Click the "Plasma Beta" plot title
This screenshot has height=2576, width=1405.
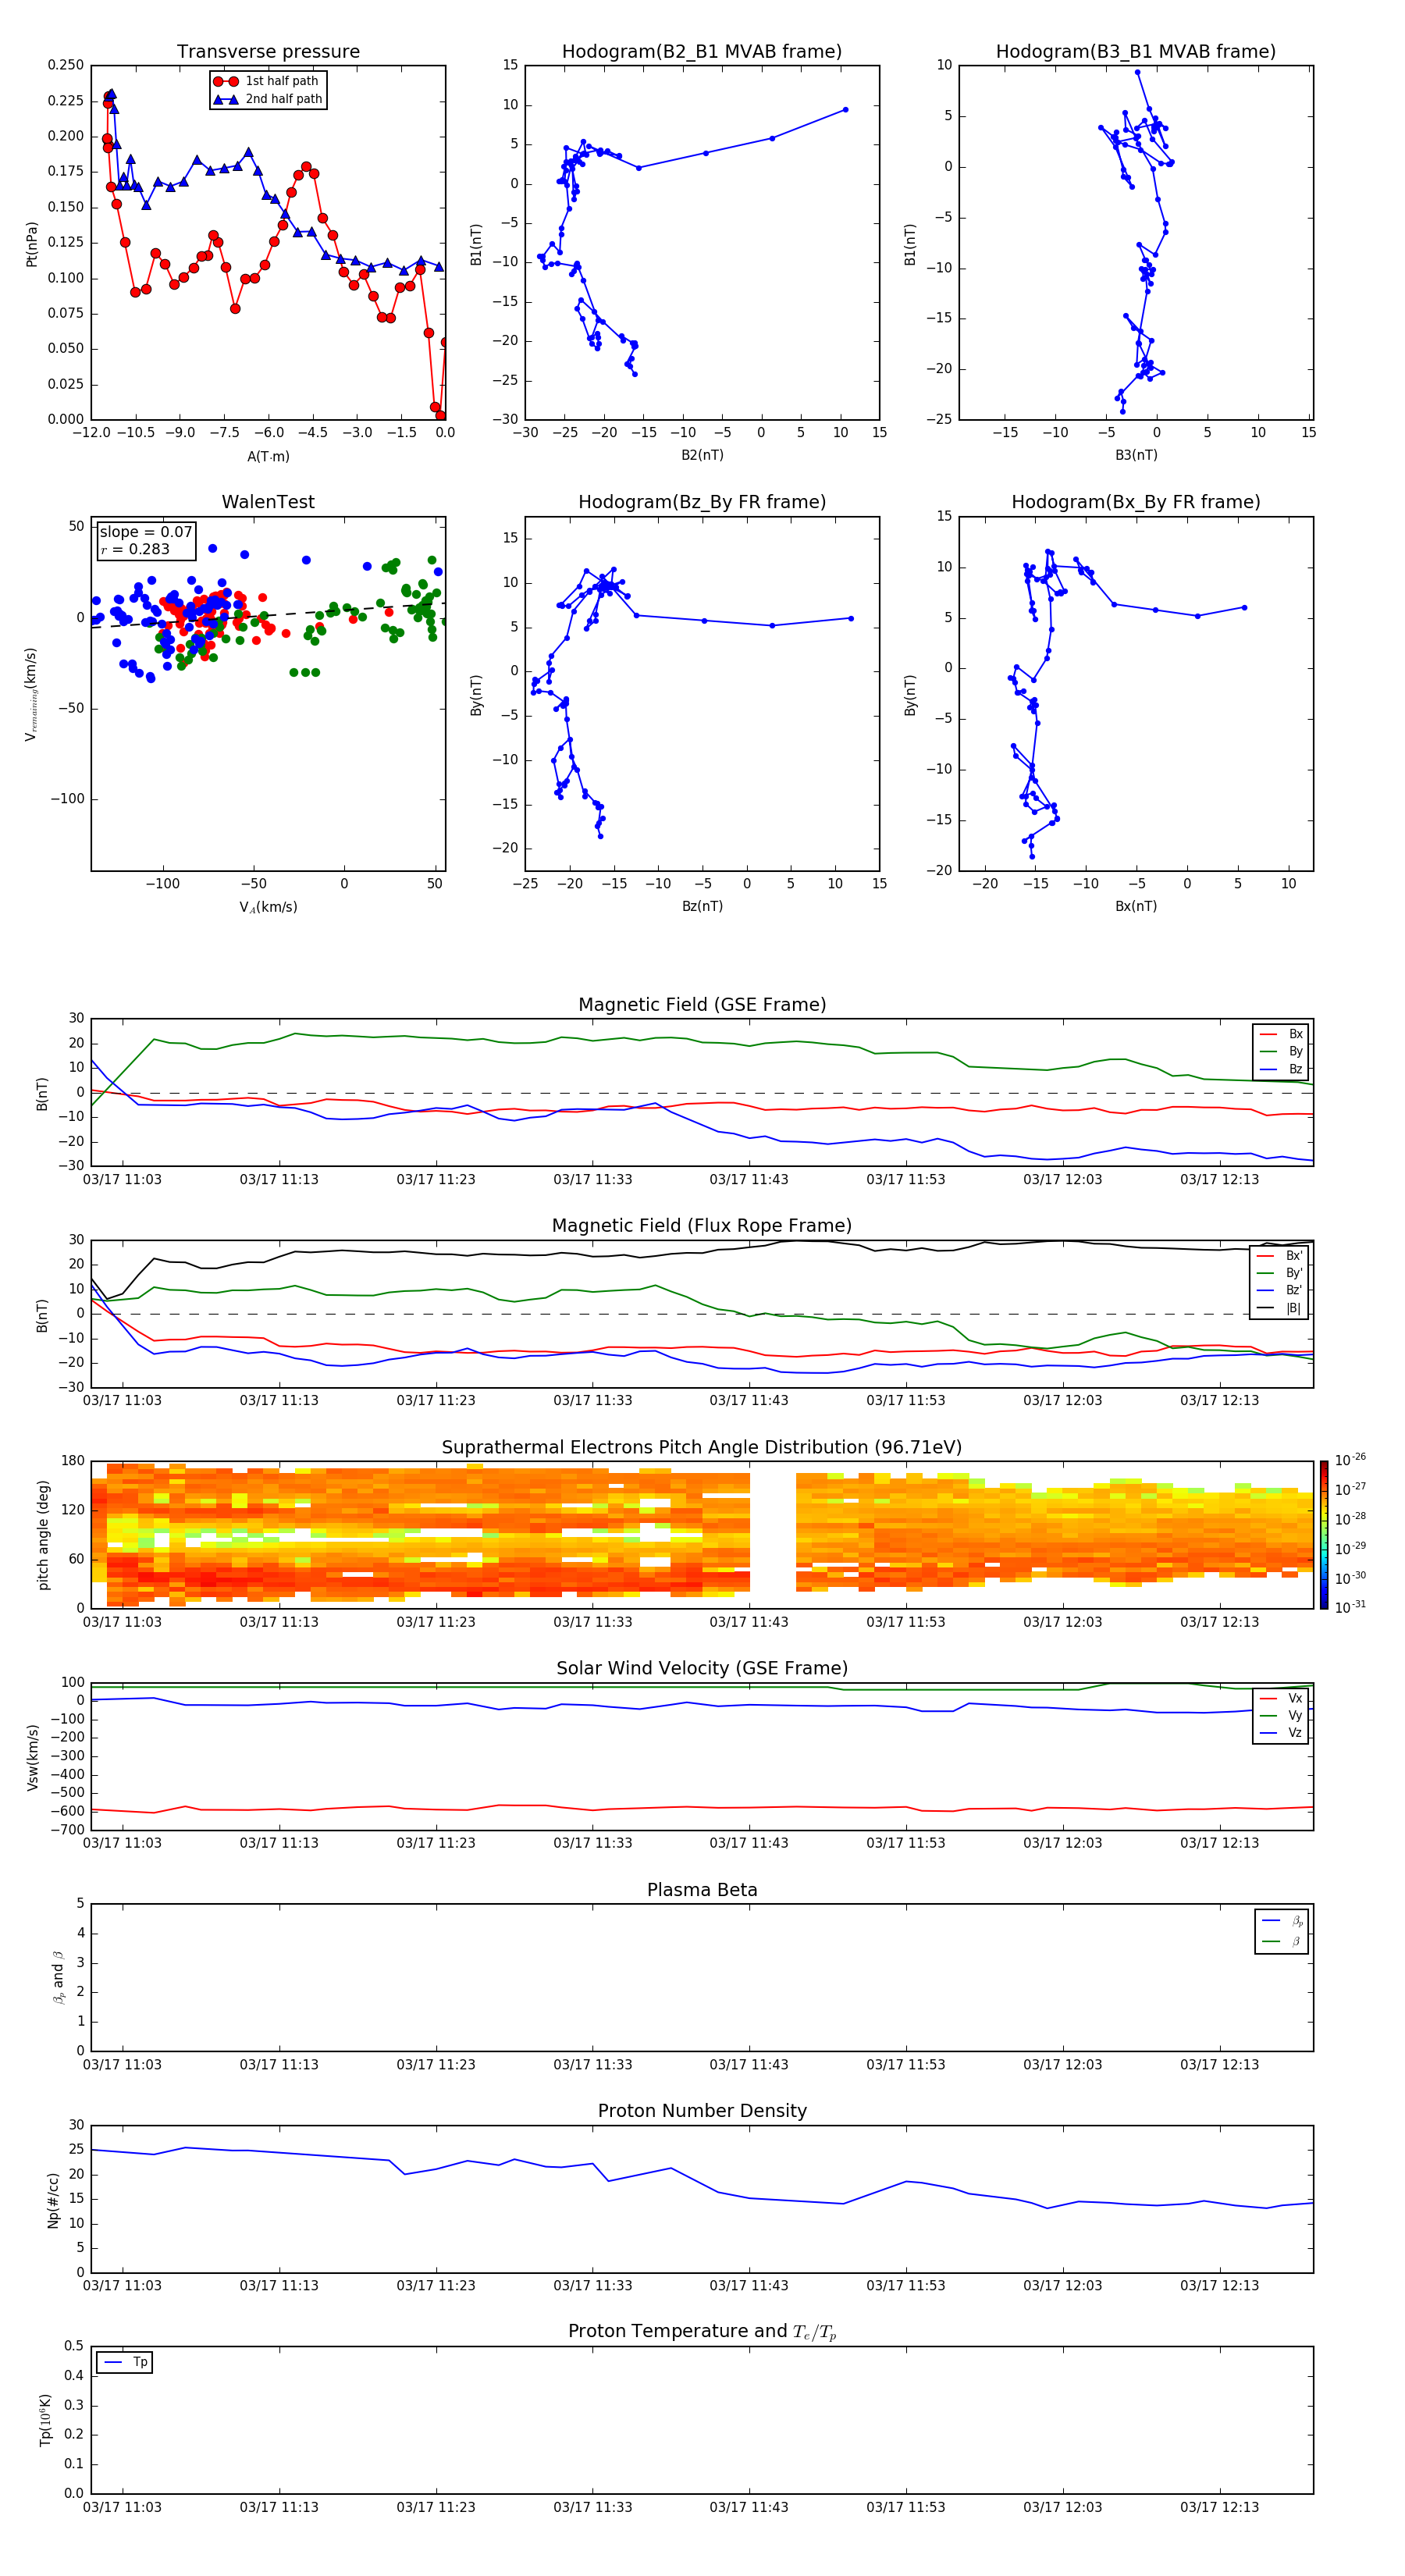point(702,1890)
